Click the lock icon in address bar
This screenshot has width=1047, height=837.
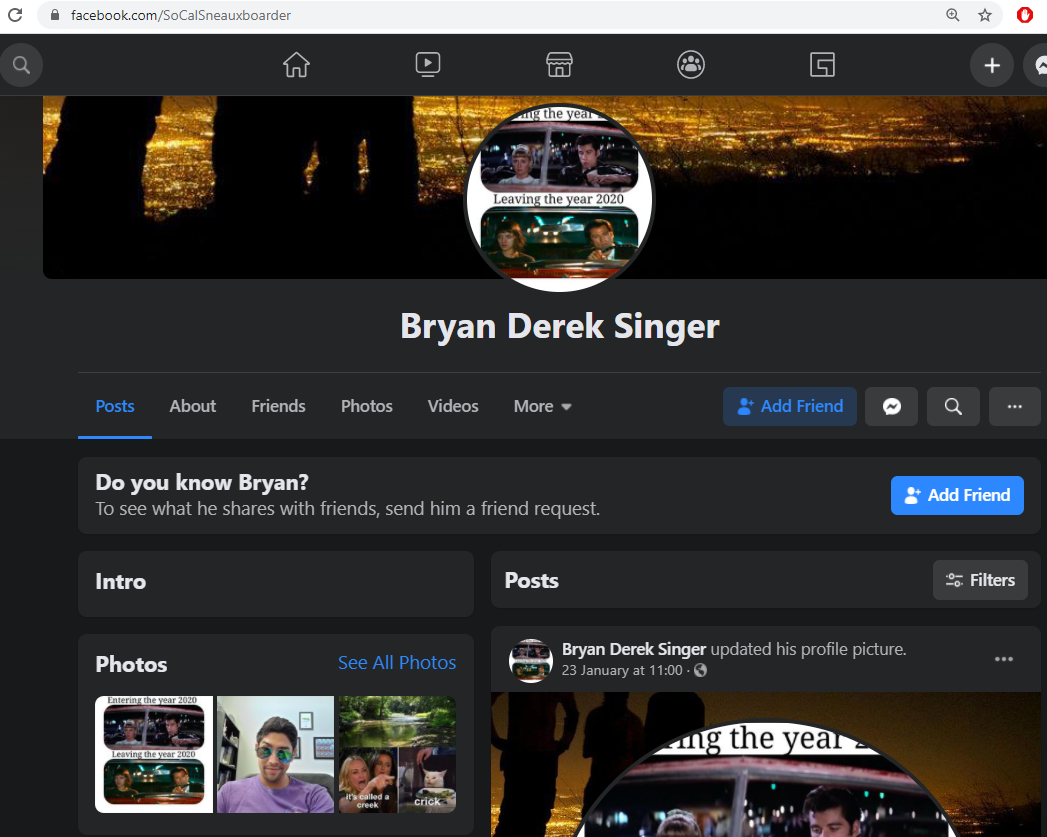pos(55,15)
